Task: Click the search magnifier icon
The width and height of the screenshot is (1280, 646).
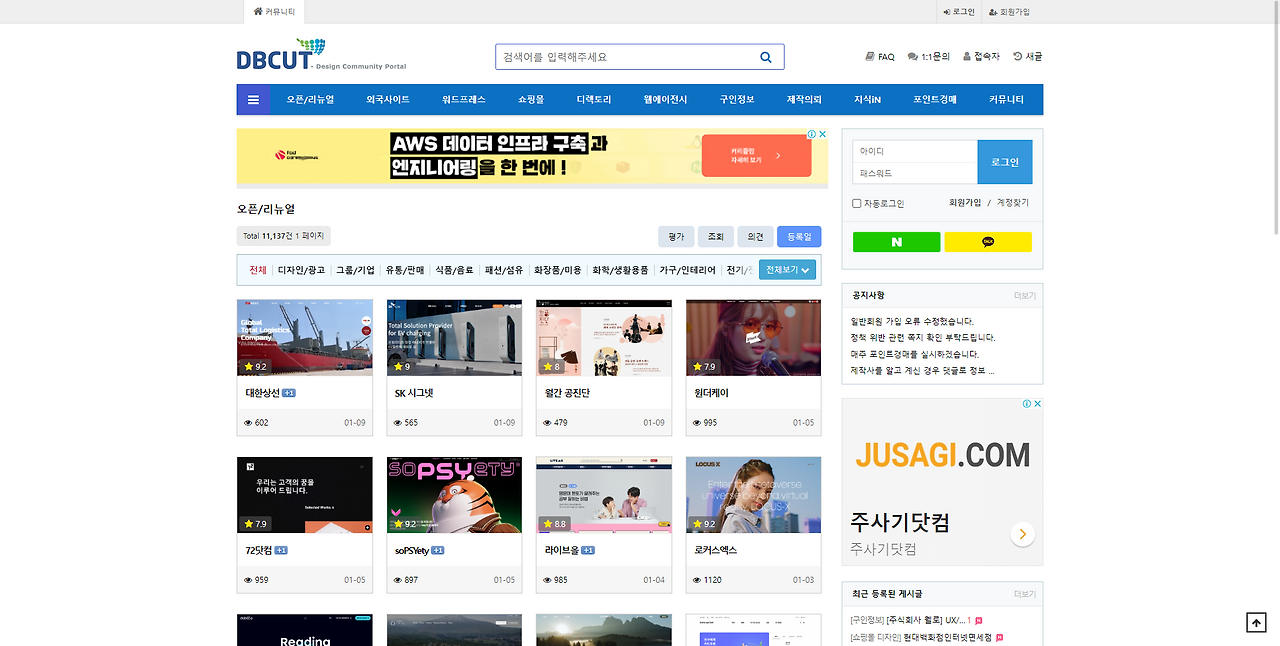Action: point(766,57)
